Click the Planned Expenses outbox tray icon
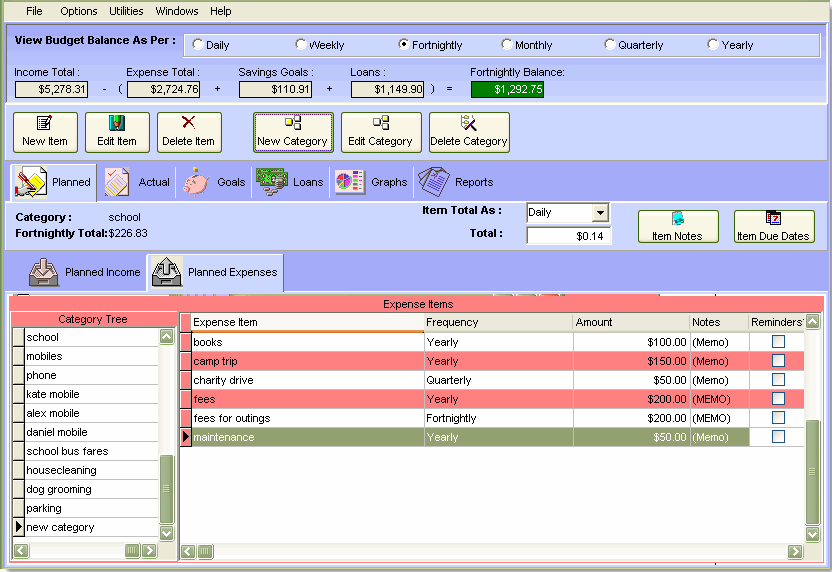The width and height of the screenshot is (832, 572). (x=167, y=272)
